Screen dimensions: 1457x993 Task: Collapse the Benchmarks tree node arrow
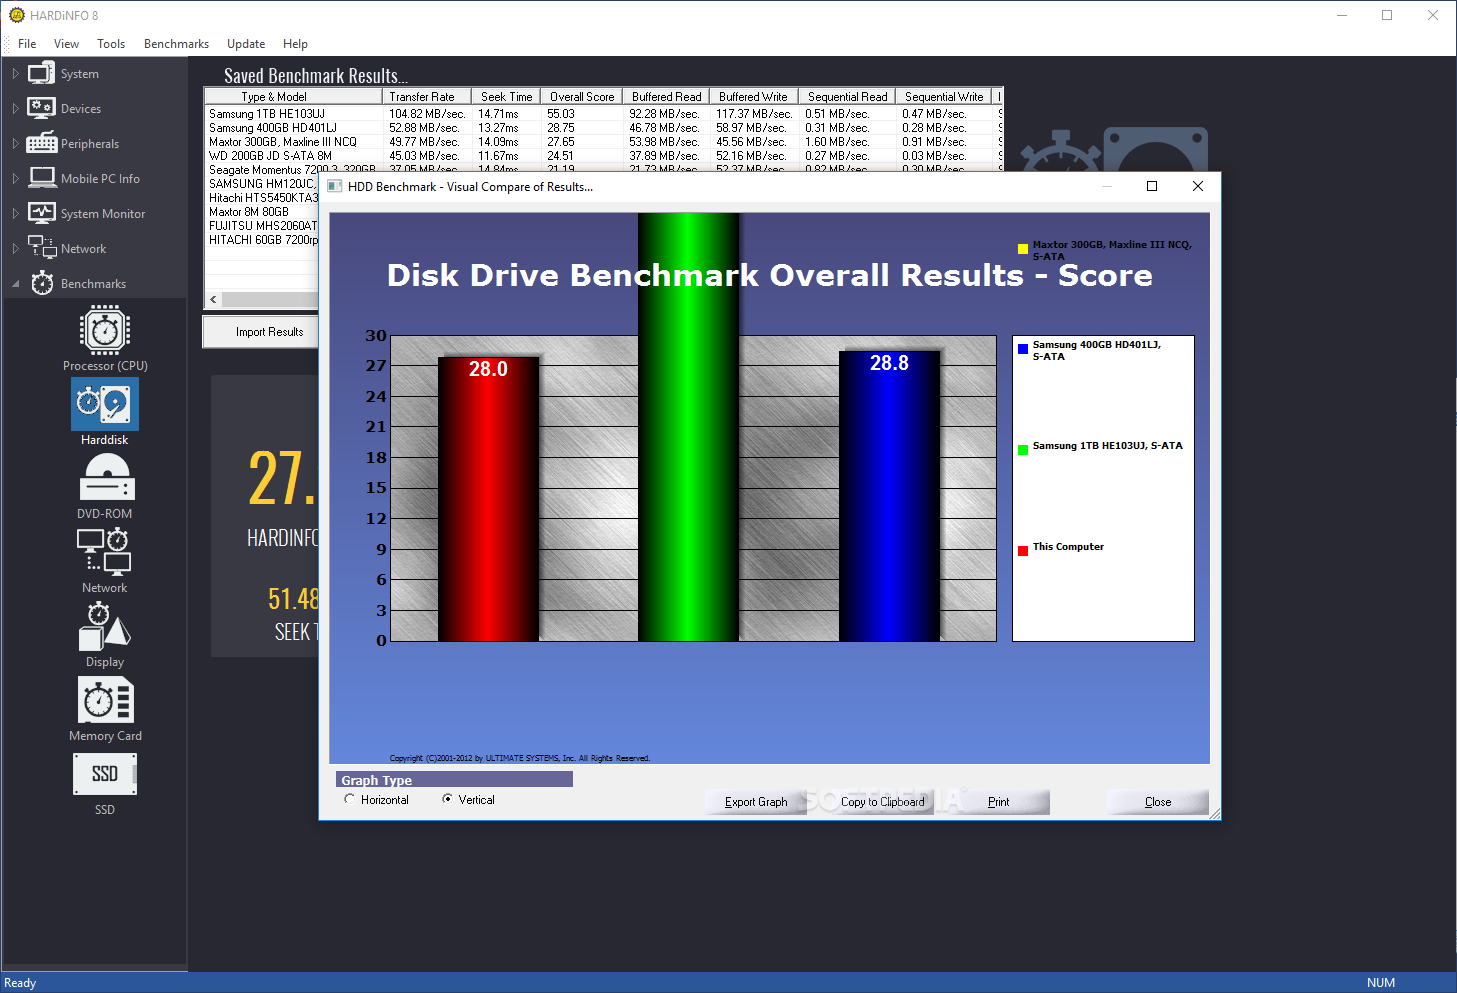point(15,284)
